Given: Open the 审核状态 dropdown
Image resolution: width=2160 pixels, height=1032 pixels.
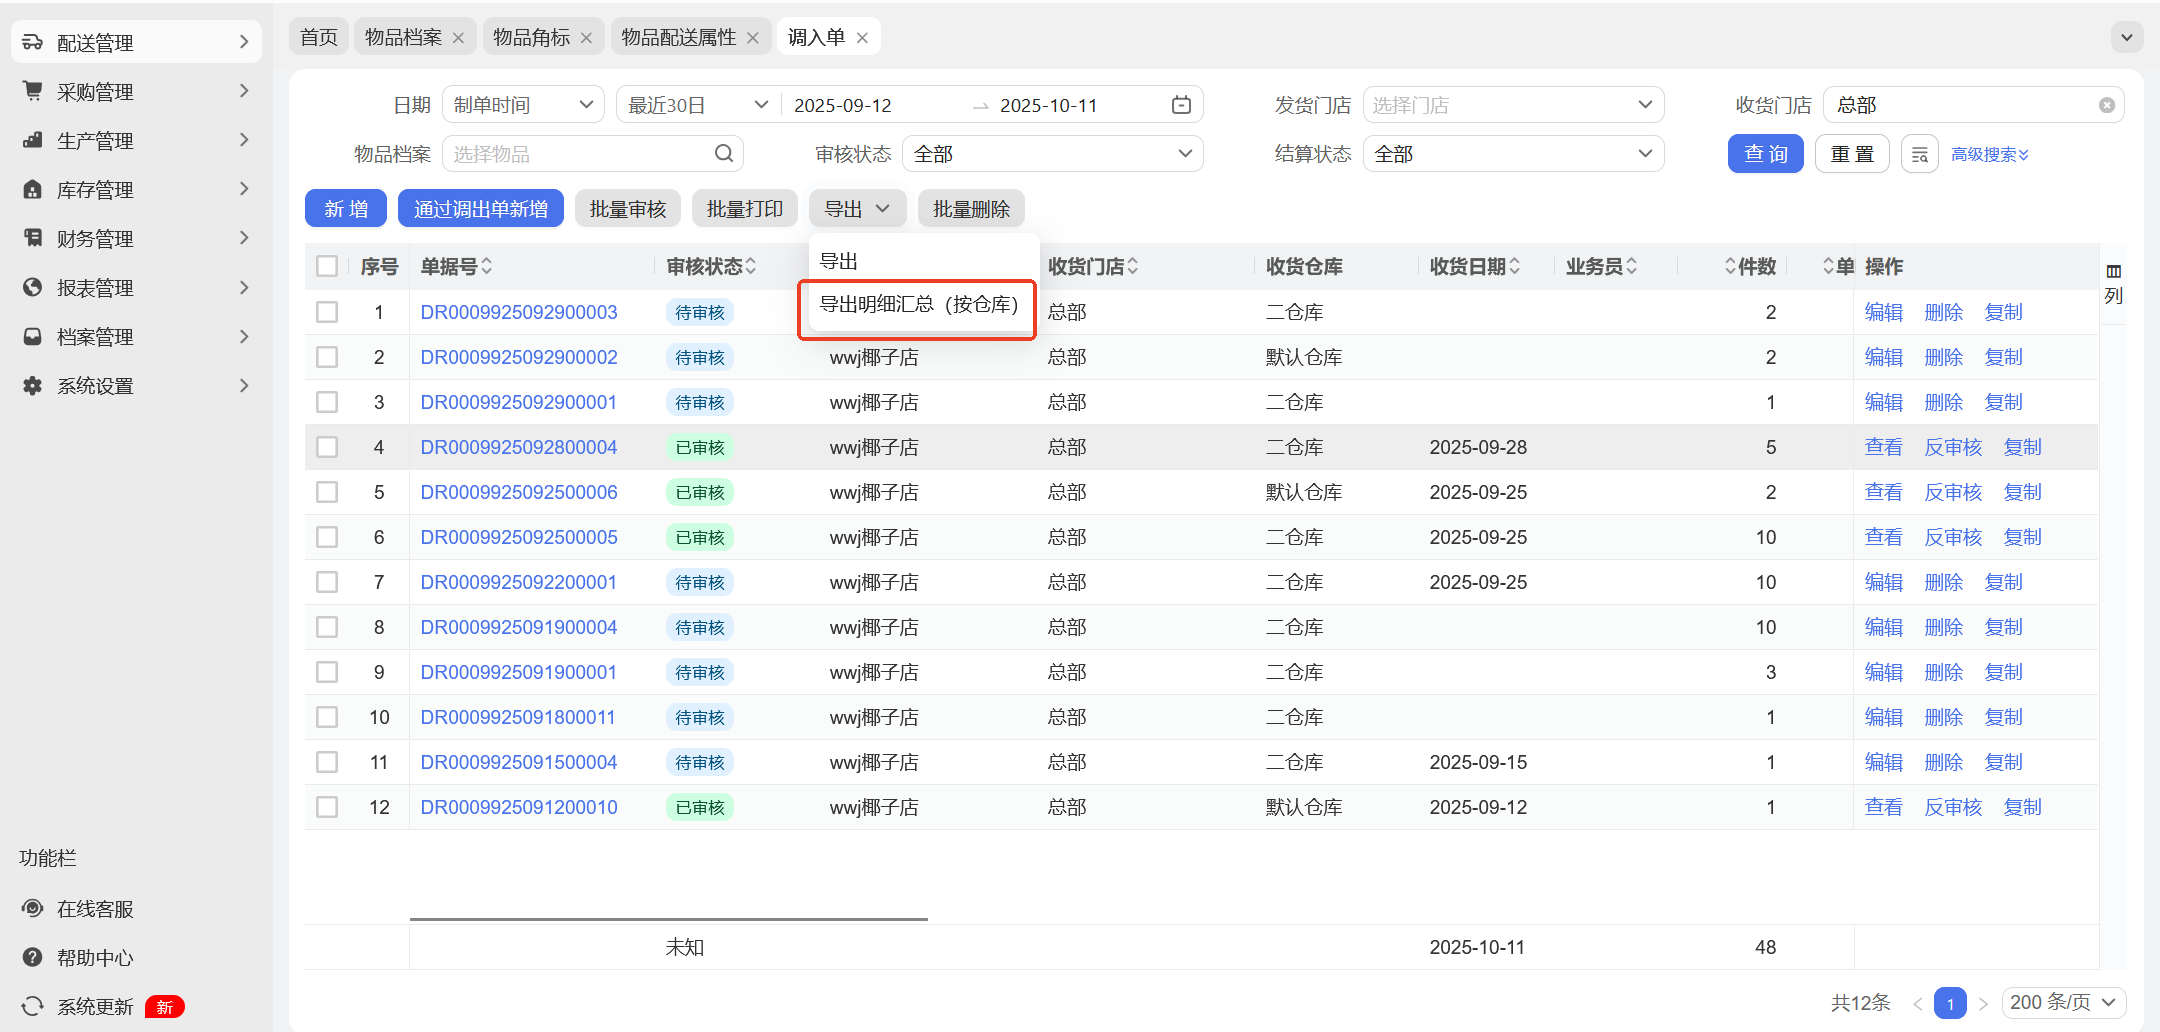Looking at the screenshot, I should 1052,154.
